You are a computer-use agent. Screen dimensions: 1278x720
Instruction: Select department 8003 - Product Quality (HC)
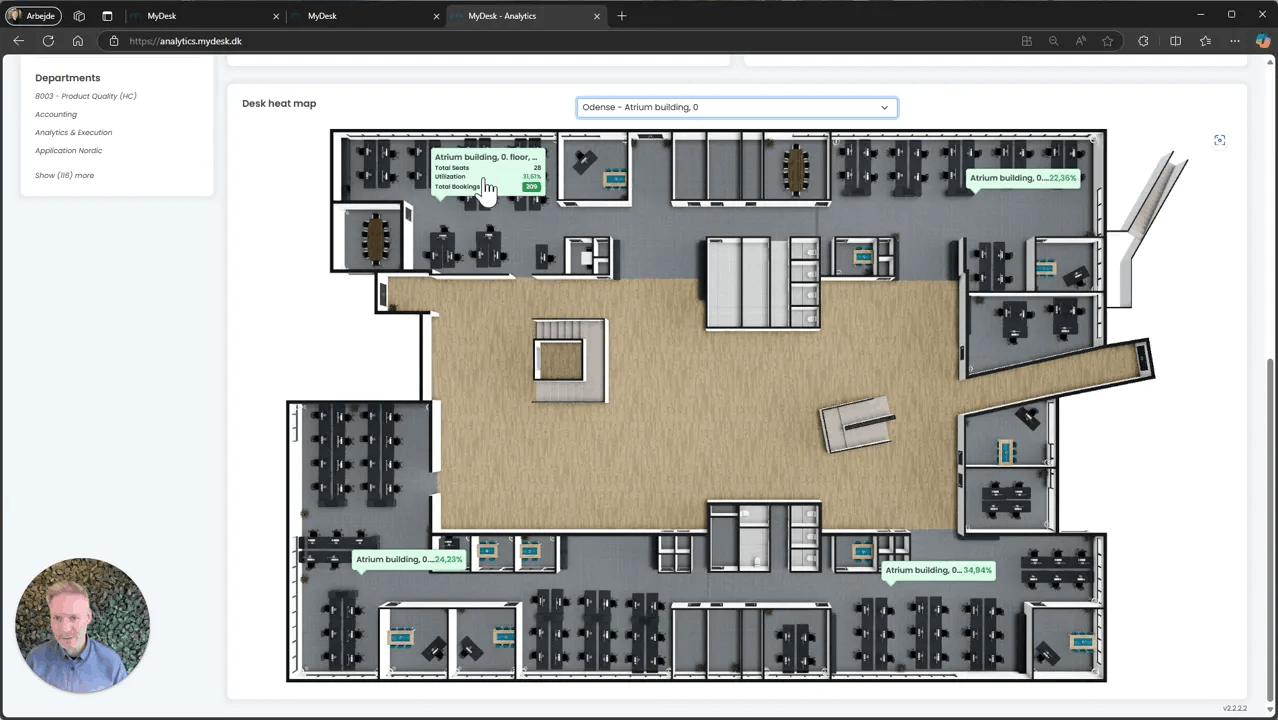tap(86, 96)
